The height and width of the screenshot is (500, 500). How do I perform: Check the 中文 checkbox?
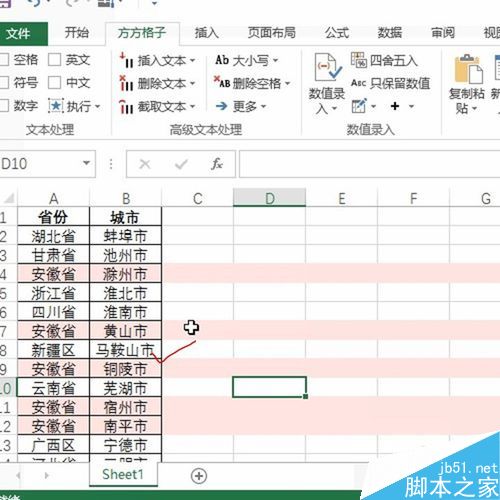[54, 83]
